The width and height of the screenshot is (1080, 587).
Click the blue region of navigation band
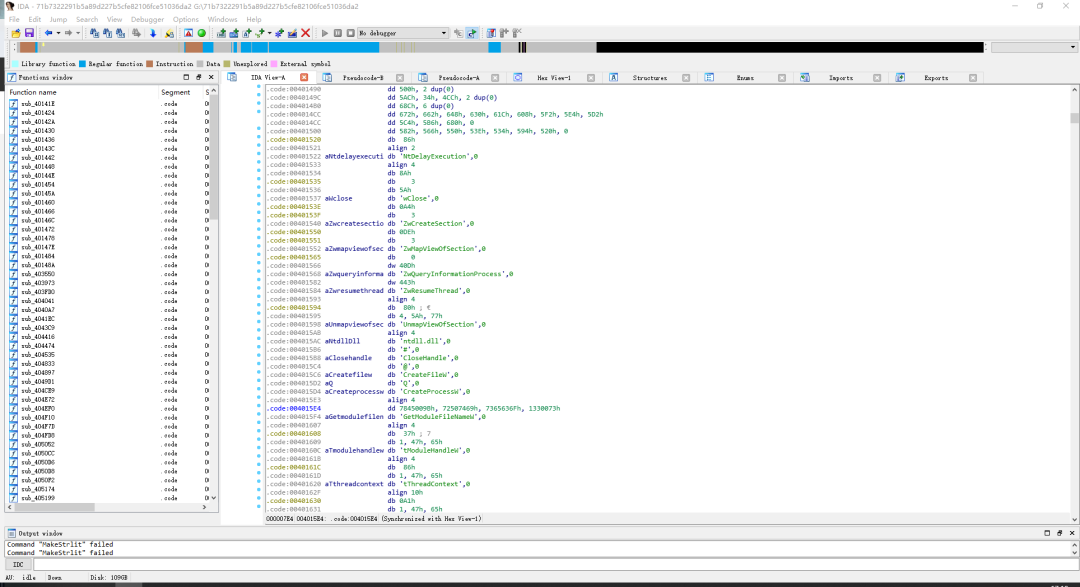(x=324, y=48)
